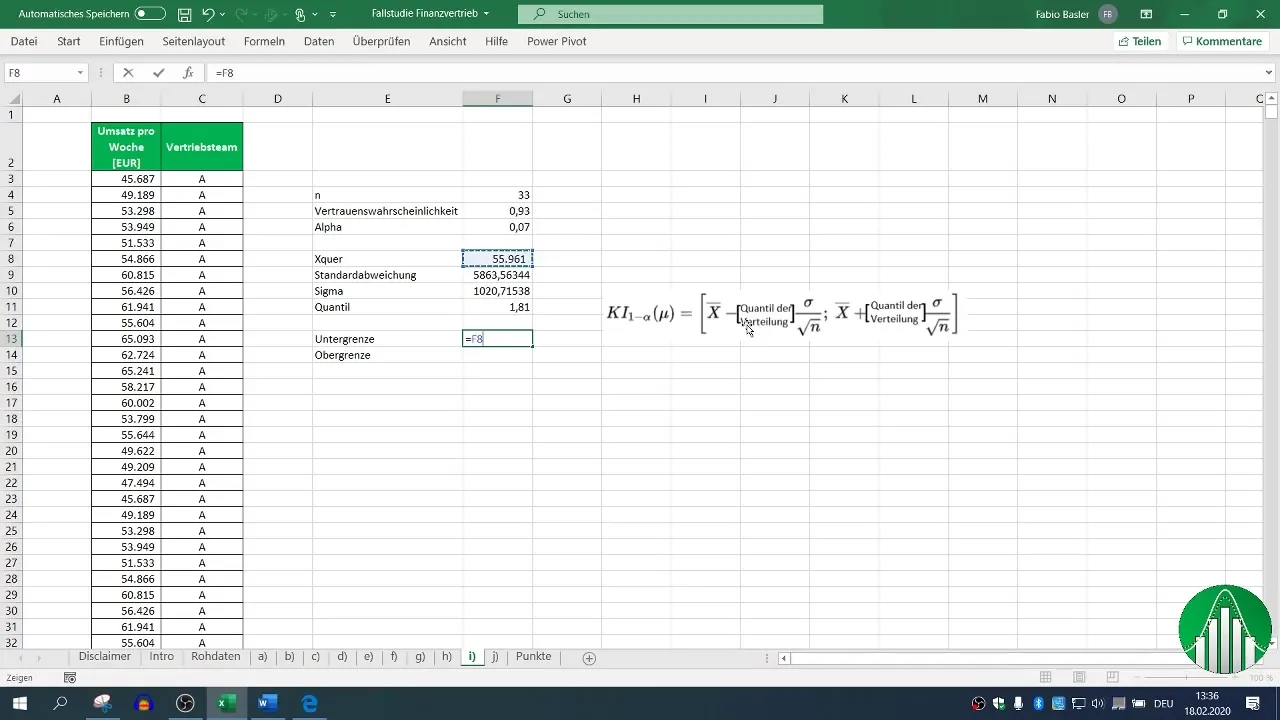Viewport: 1280px width, 720px height.
Task: Open Excel from the taskbar
Action: [x=227, y=703]
